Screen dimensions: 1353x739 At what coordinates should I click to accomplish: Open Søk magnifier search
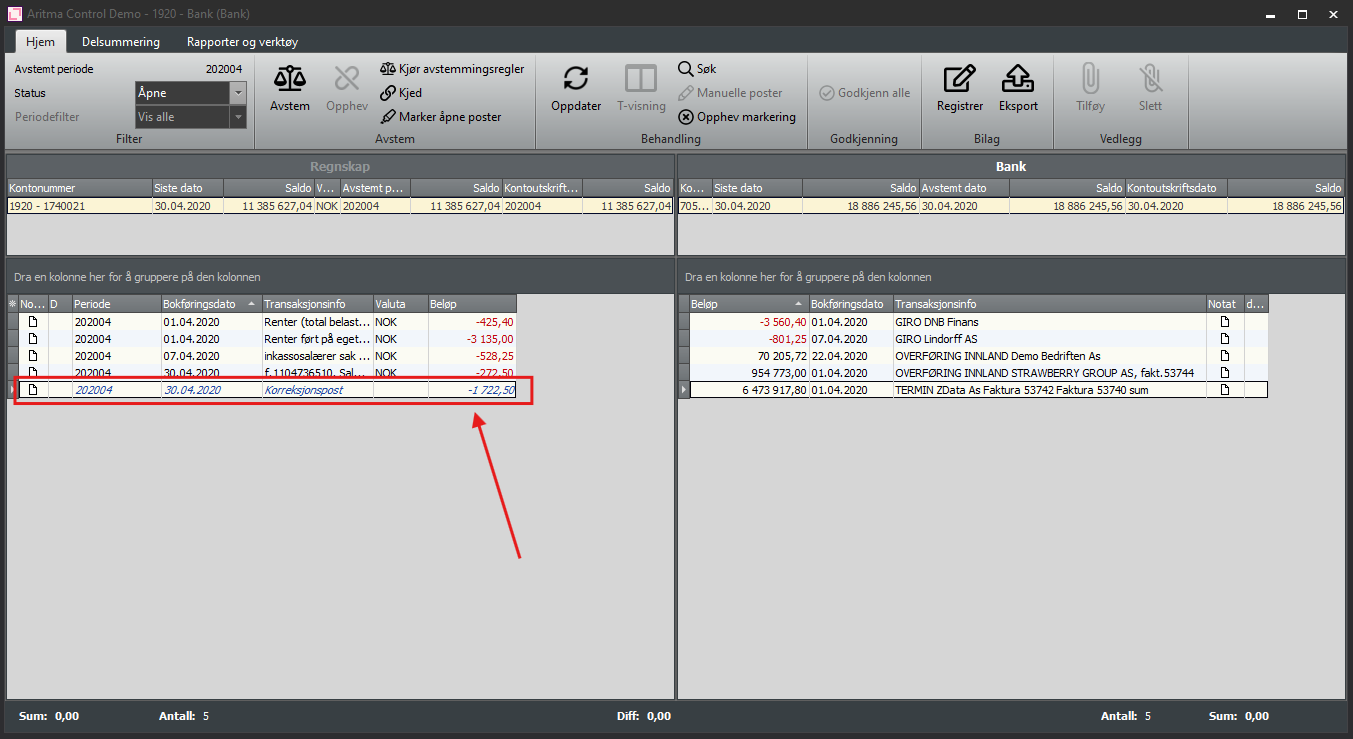pos(697,69)
